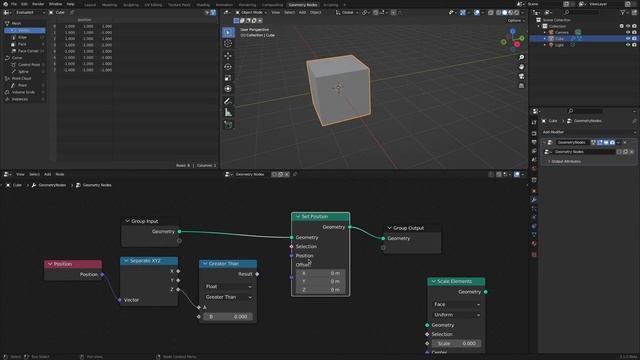Toggle modifier show in render button
Viewport: 640px width, 360px height.
pos(612,142)
